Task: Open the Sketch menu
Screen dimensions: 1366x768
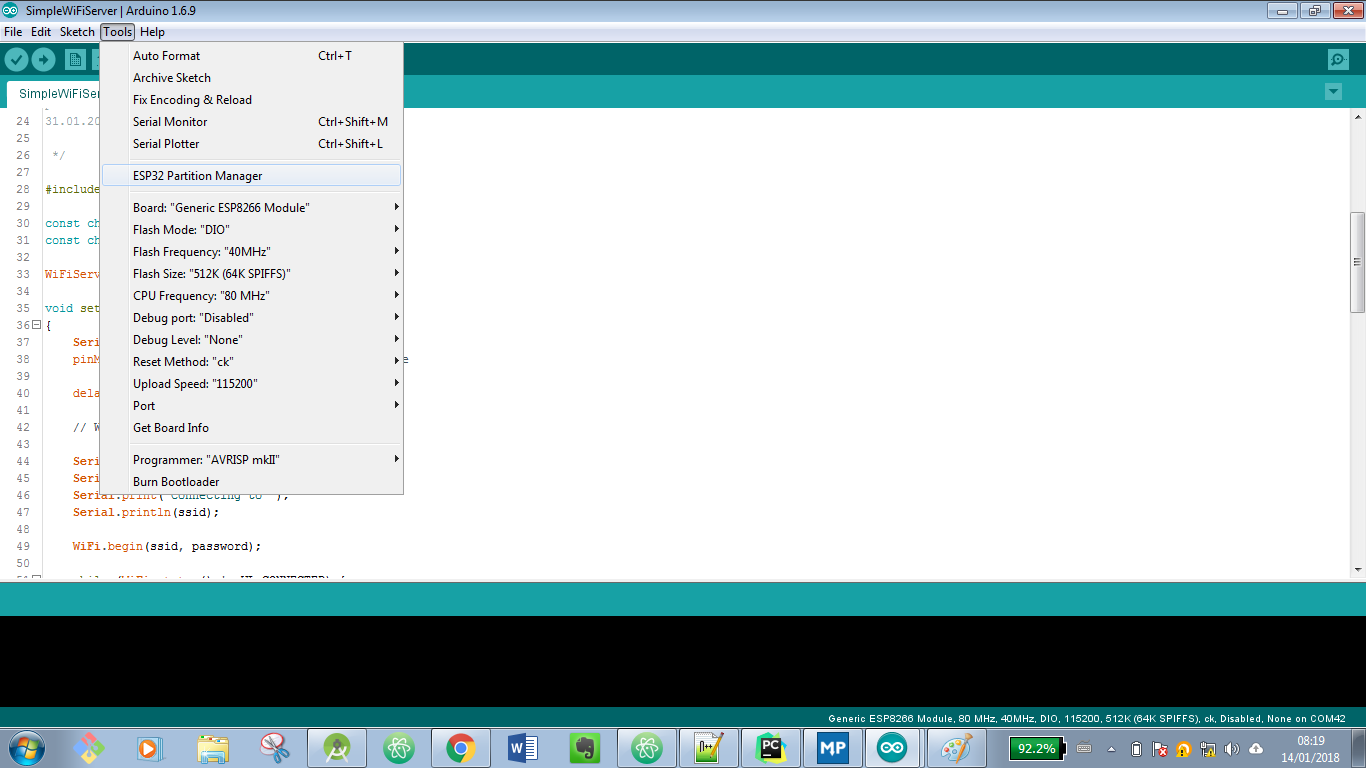Action: (77, 32)
